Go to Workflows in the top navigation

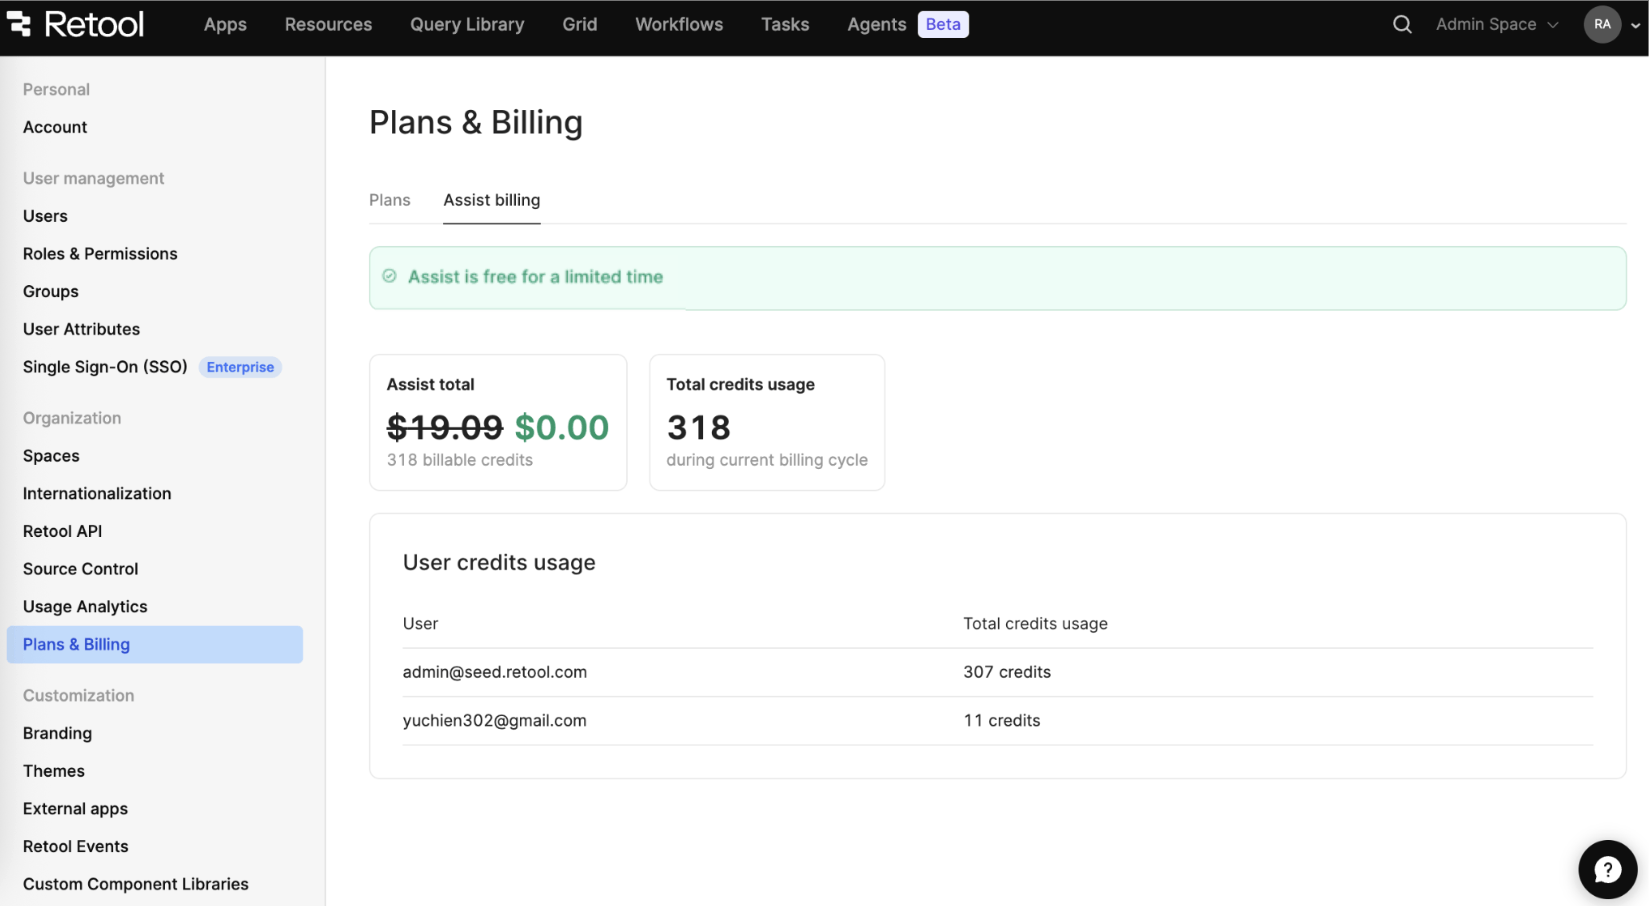click(678, 24)
